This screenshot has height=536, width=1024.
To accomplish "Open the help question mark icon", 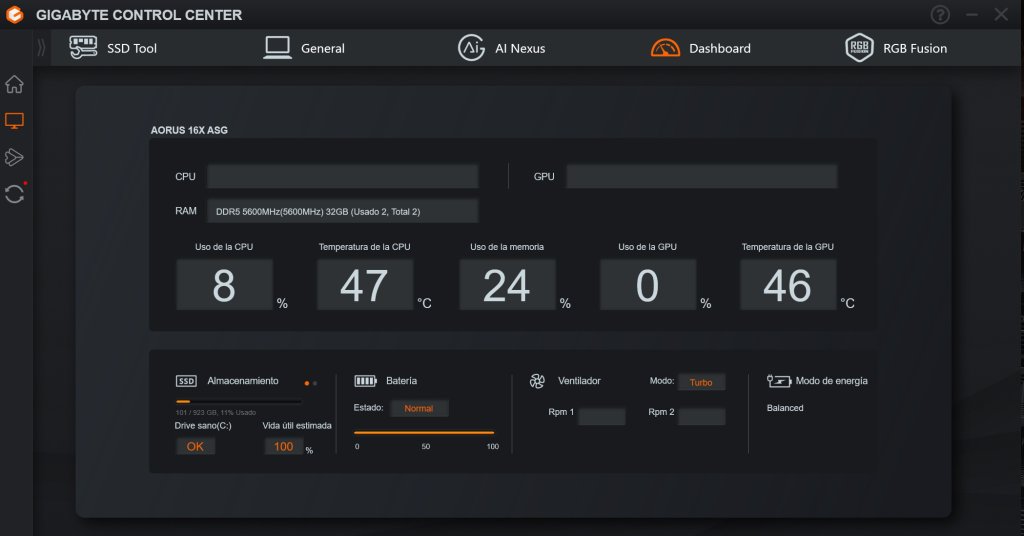I will coord(940,14).
